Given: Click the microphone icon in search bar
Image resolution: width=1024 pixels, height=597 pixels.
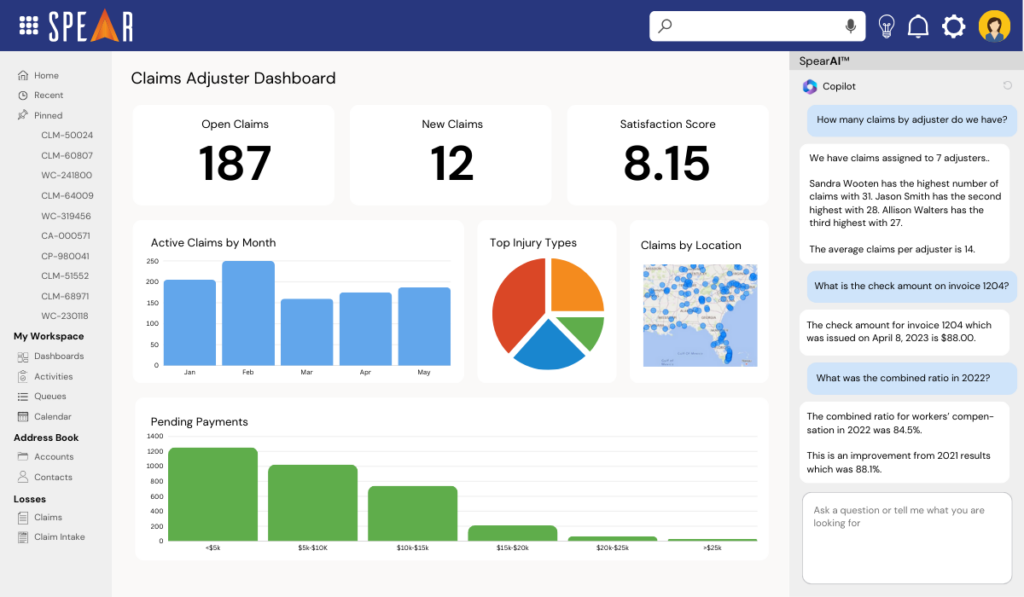Looking at the screenshot, I should [851, 26].
